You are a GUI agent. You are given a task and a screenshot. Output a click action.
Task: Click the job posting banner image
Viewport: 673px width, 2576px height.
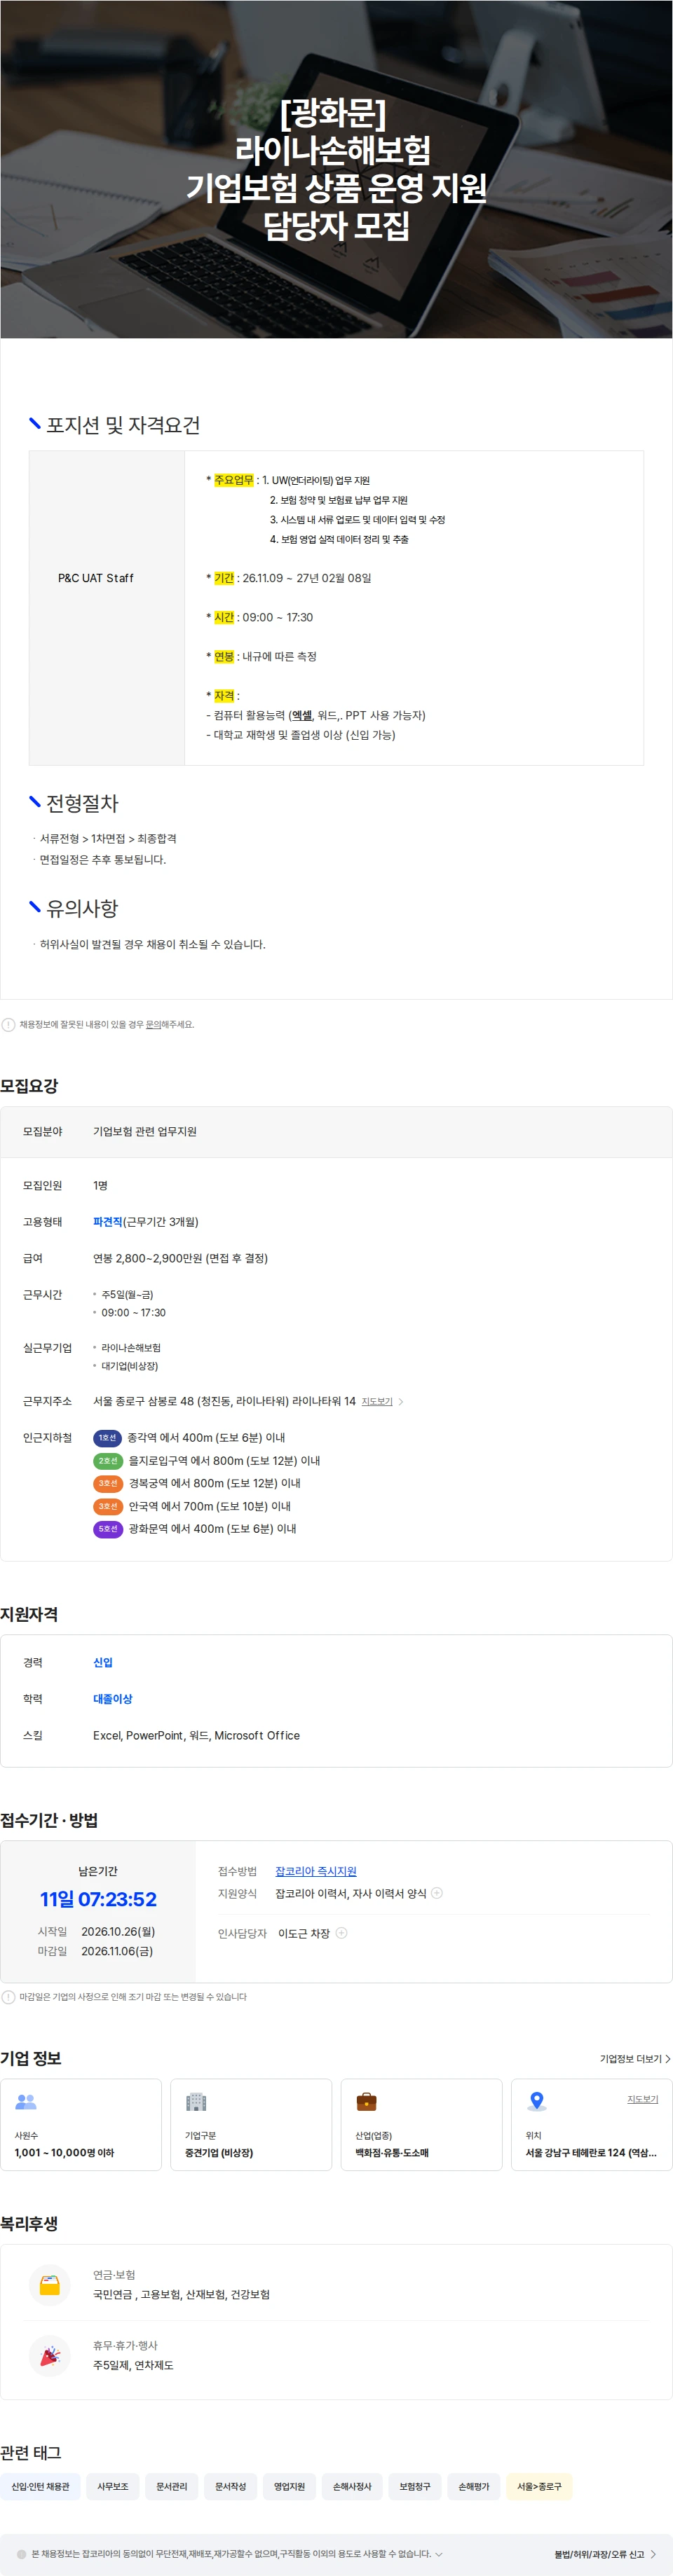(x=336, y=169)
